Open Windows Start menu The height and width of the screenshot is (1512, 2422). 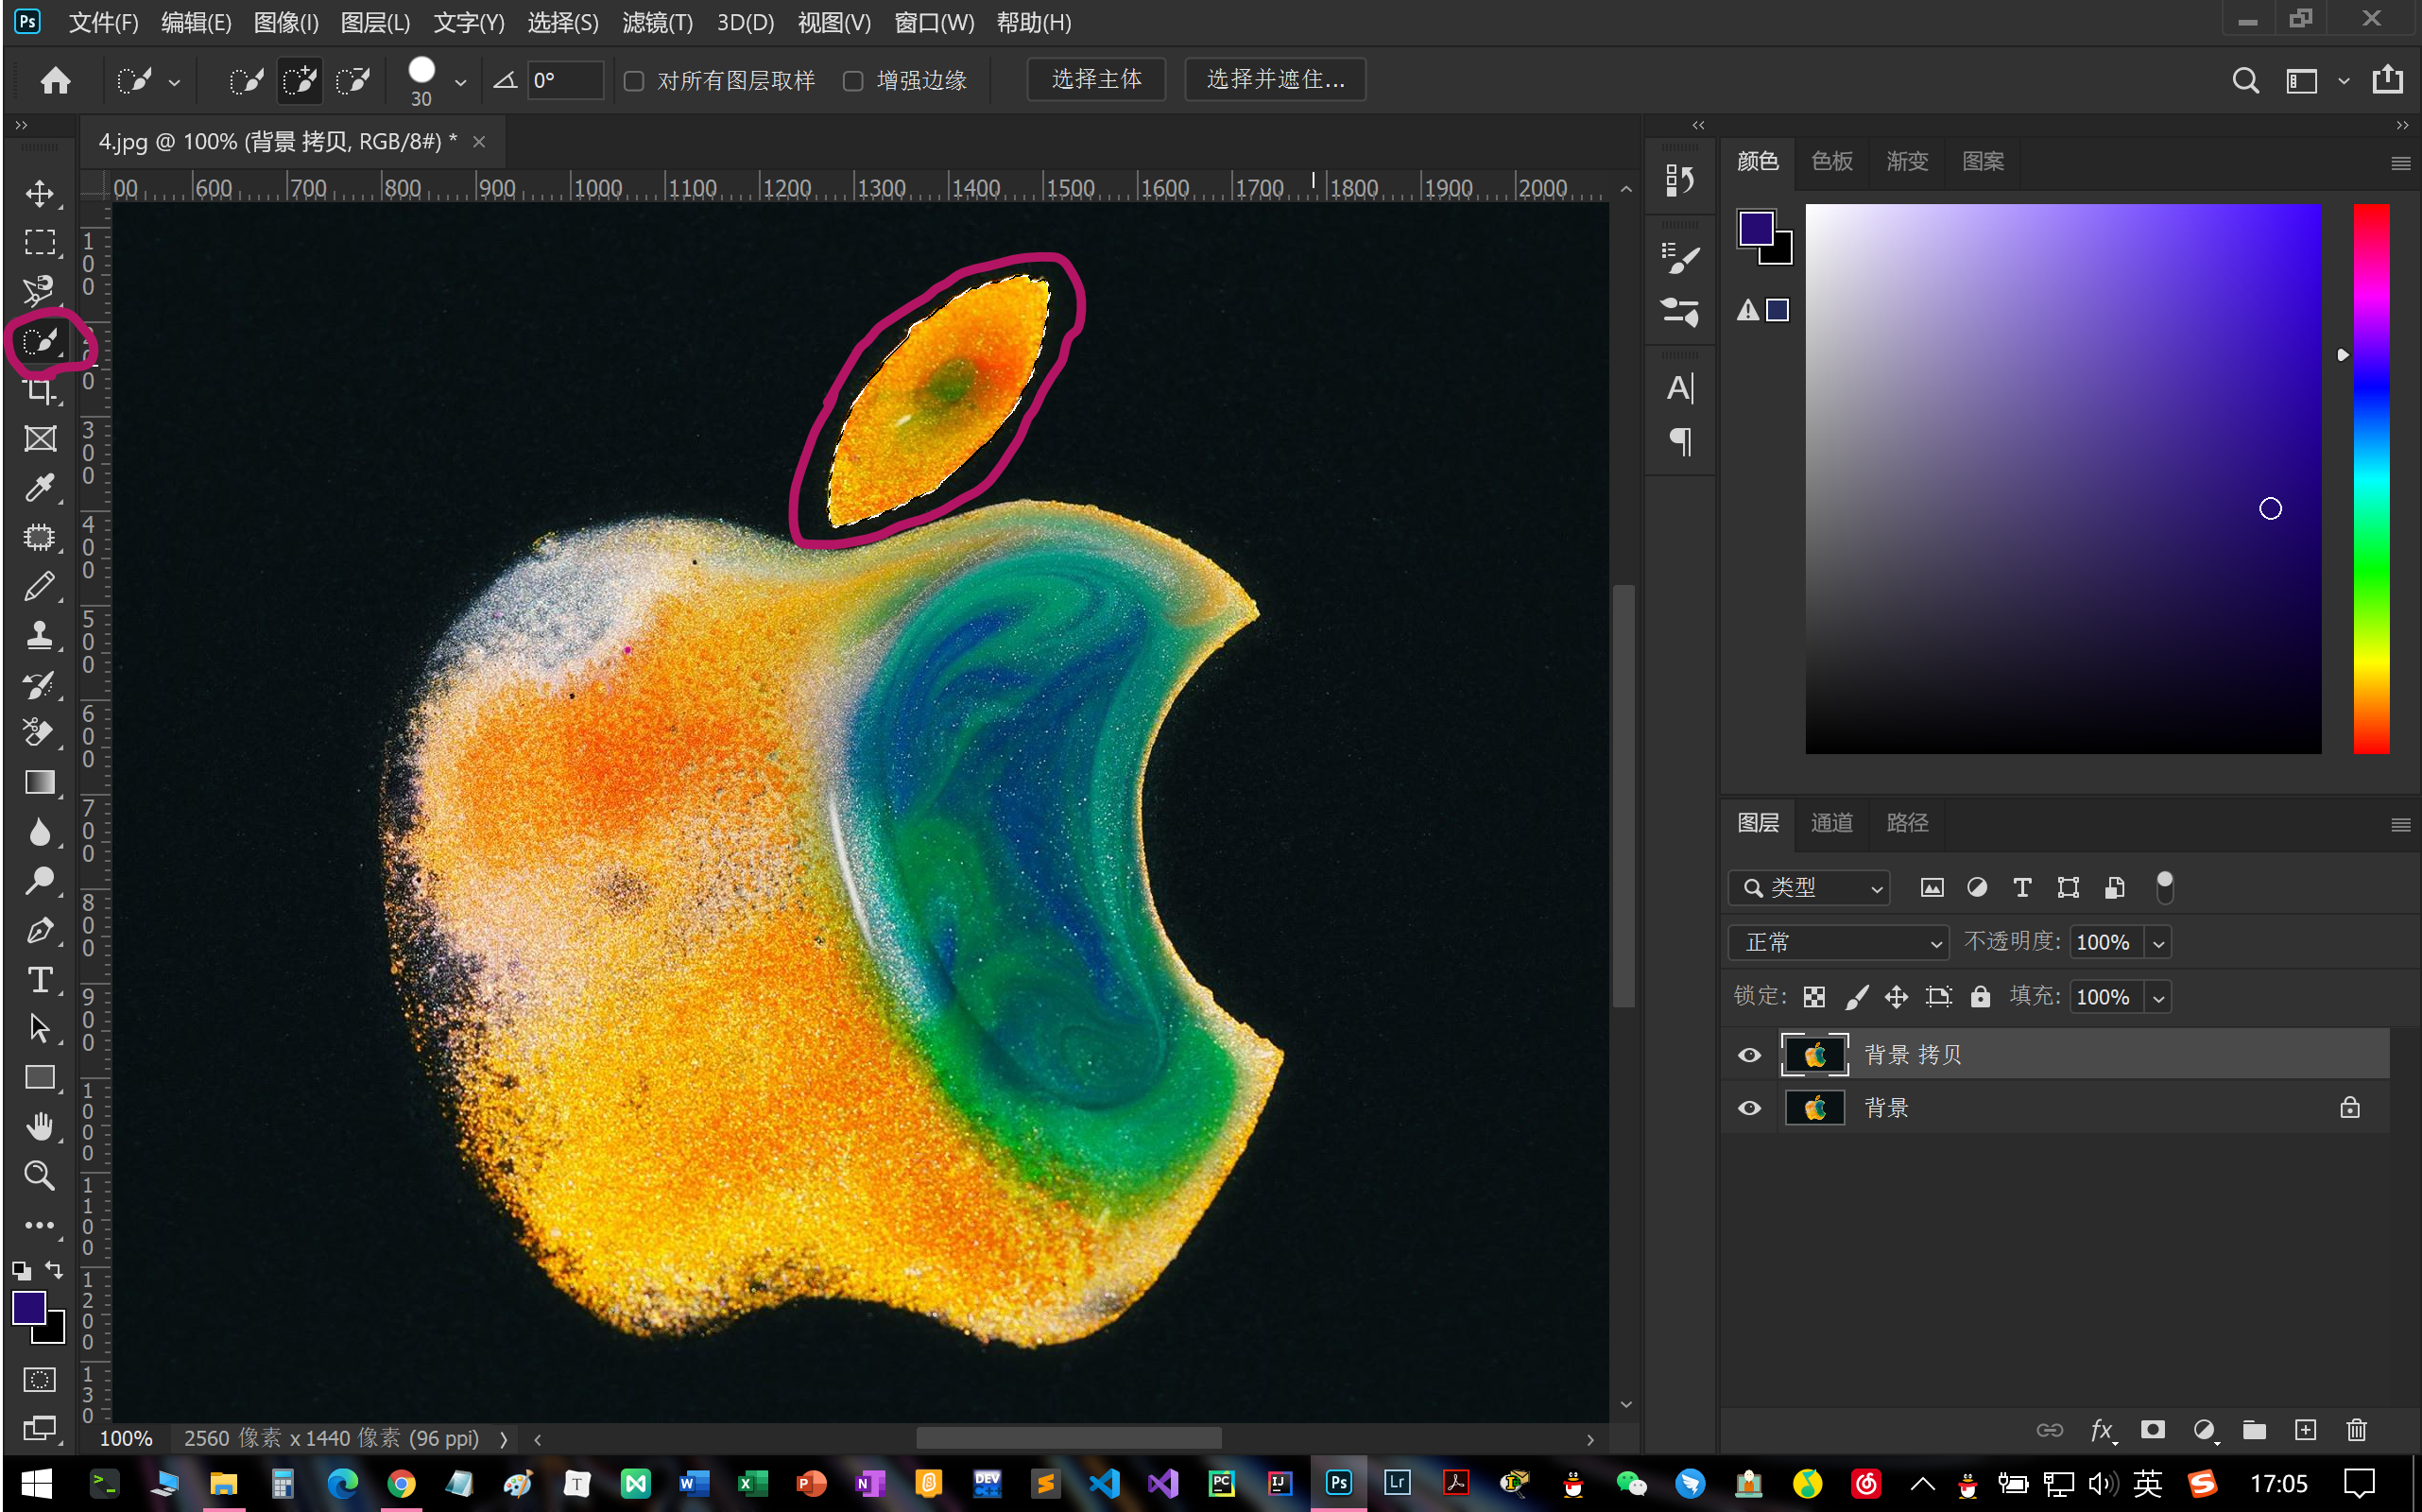[37, 1484]
